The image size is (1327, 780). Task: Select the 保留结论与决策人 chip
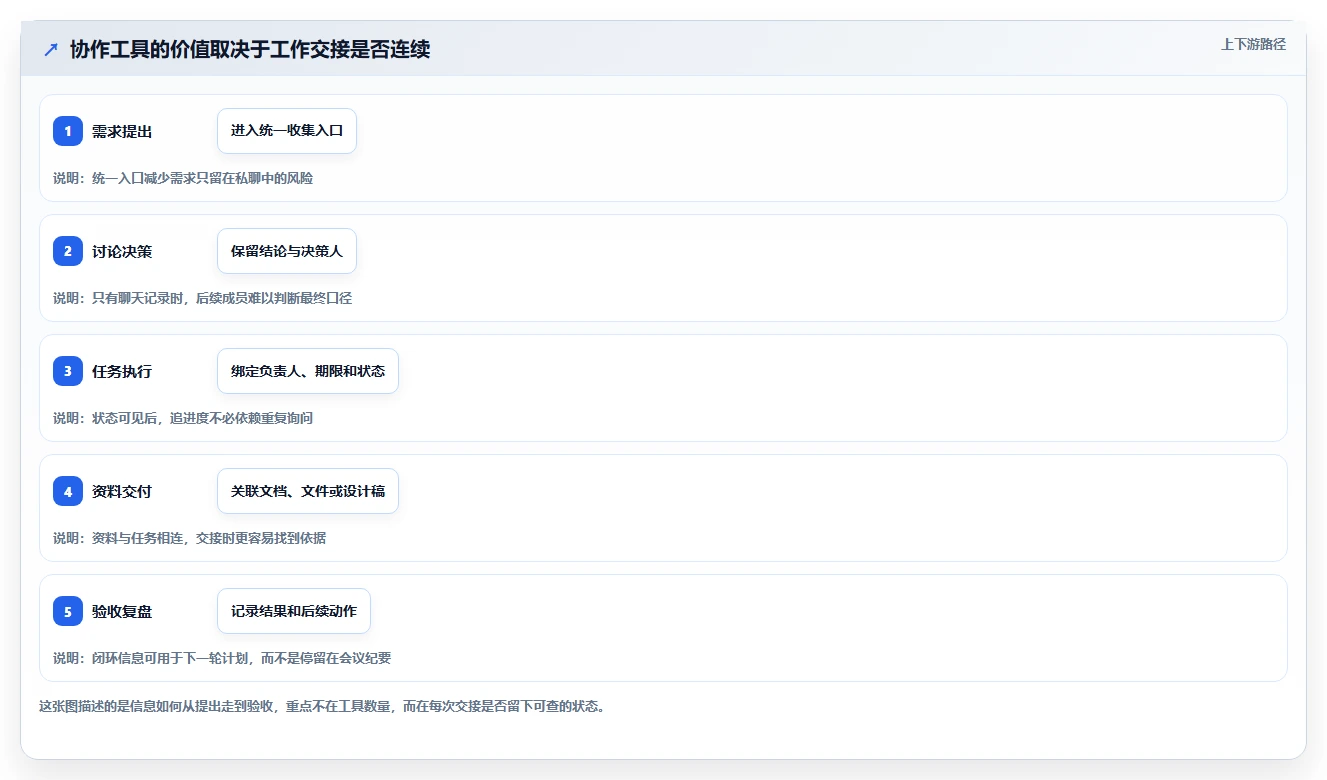tap(287, 251)
